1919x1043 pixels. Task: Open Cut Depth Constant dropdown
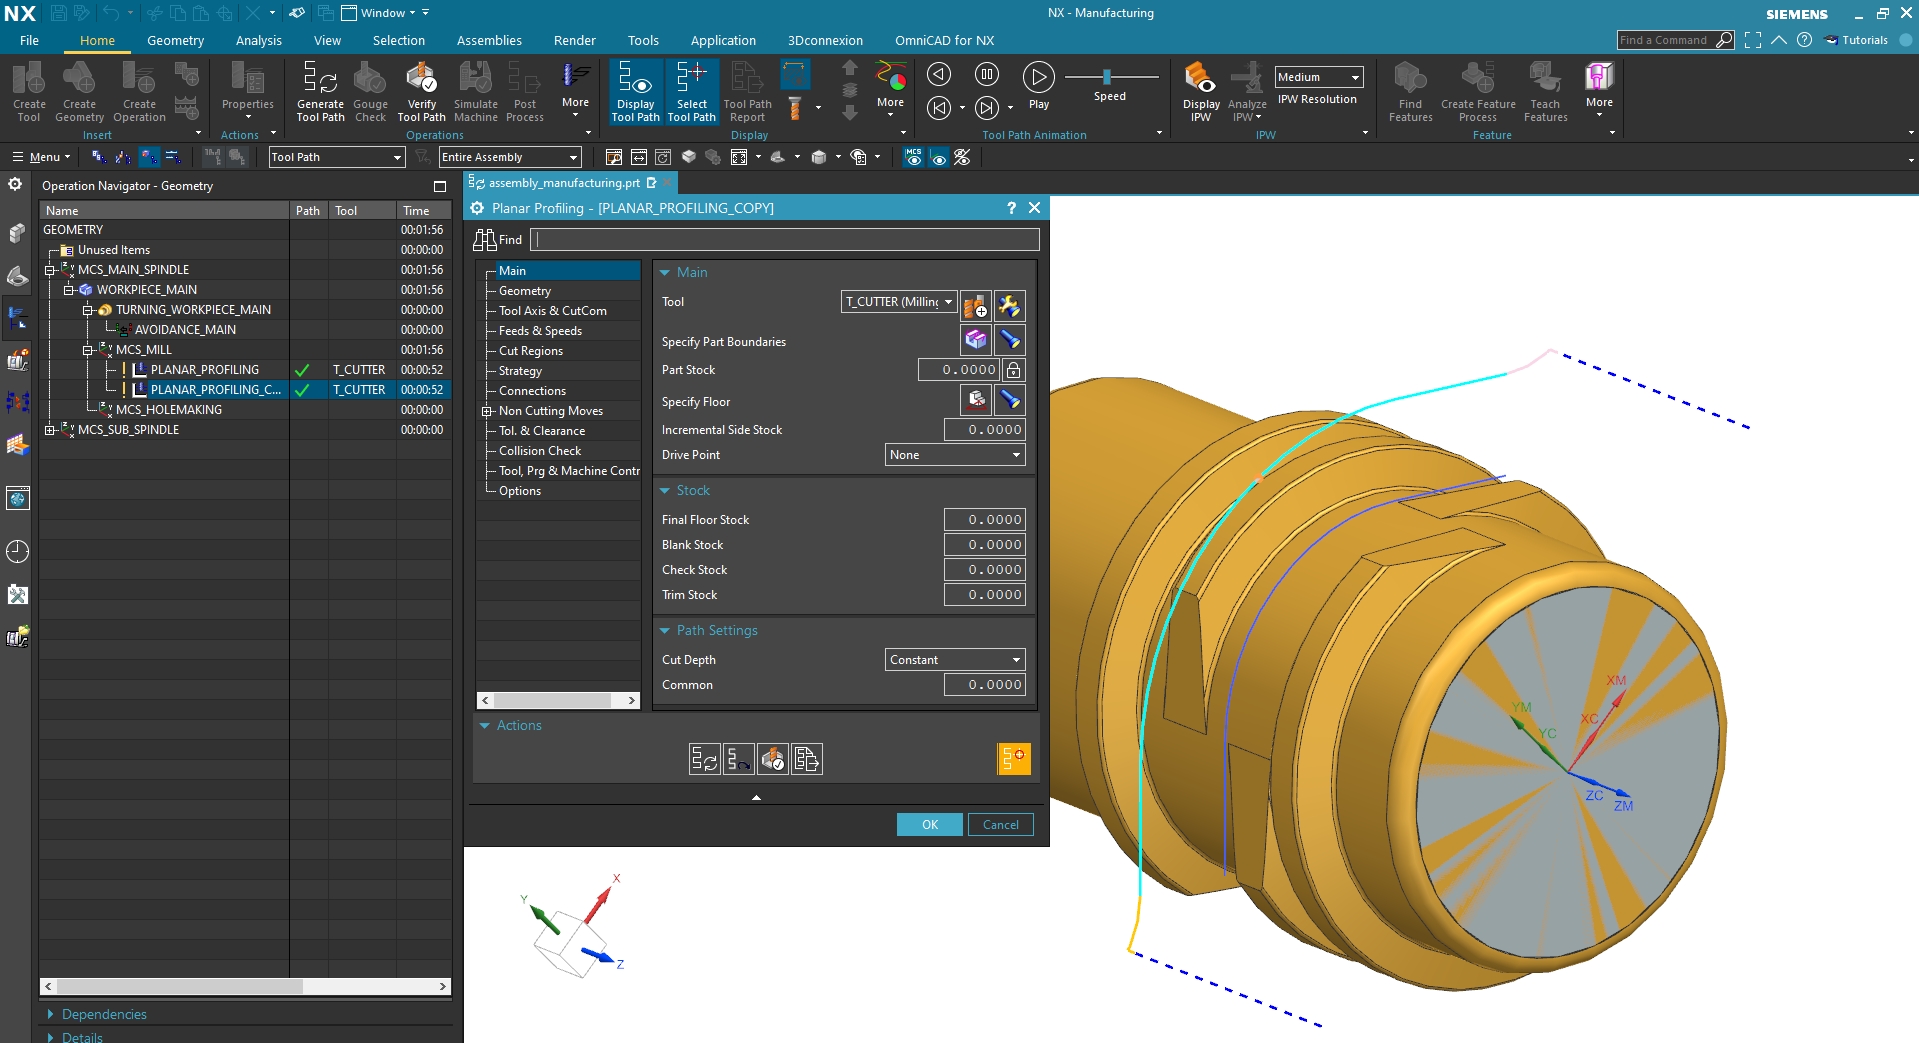coord(955,660)
